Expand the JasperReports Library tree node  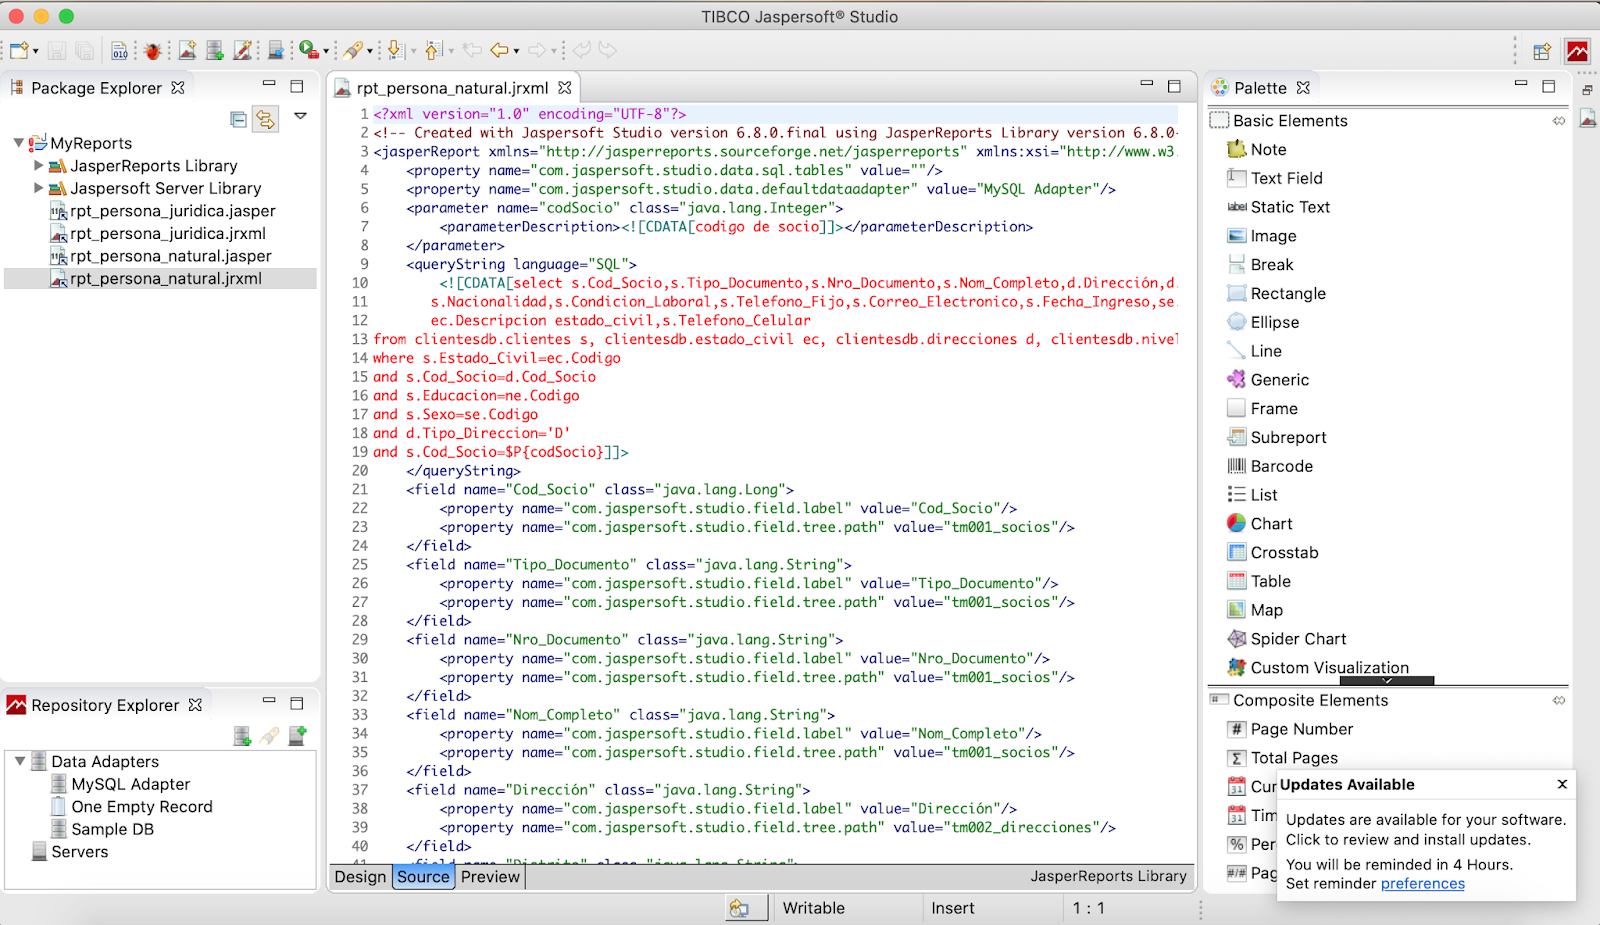click(39, 166)
